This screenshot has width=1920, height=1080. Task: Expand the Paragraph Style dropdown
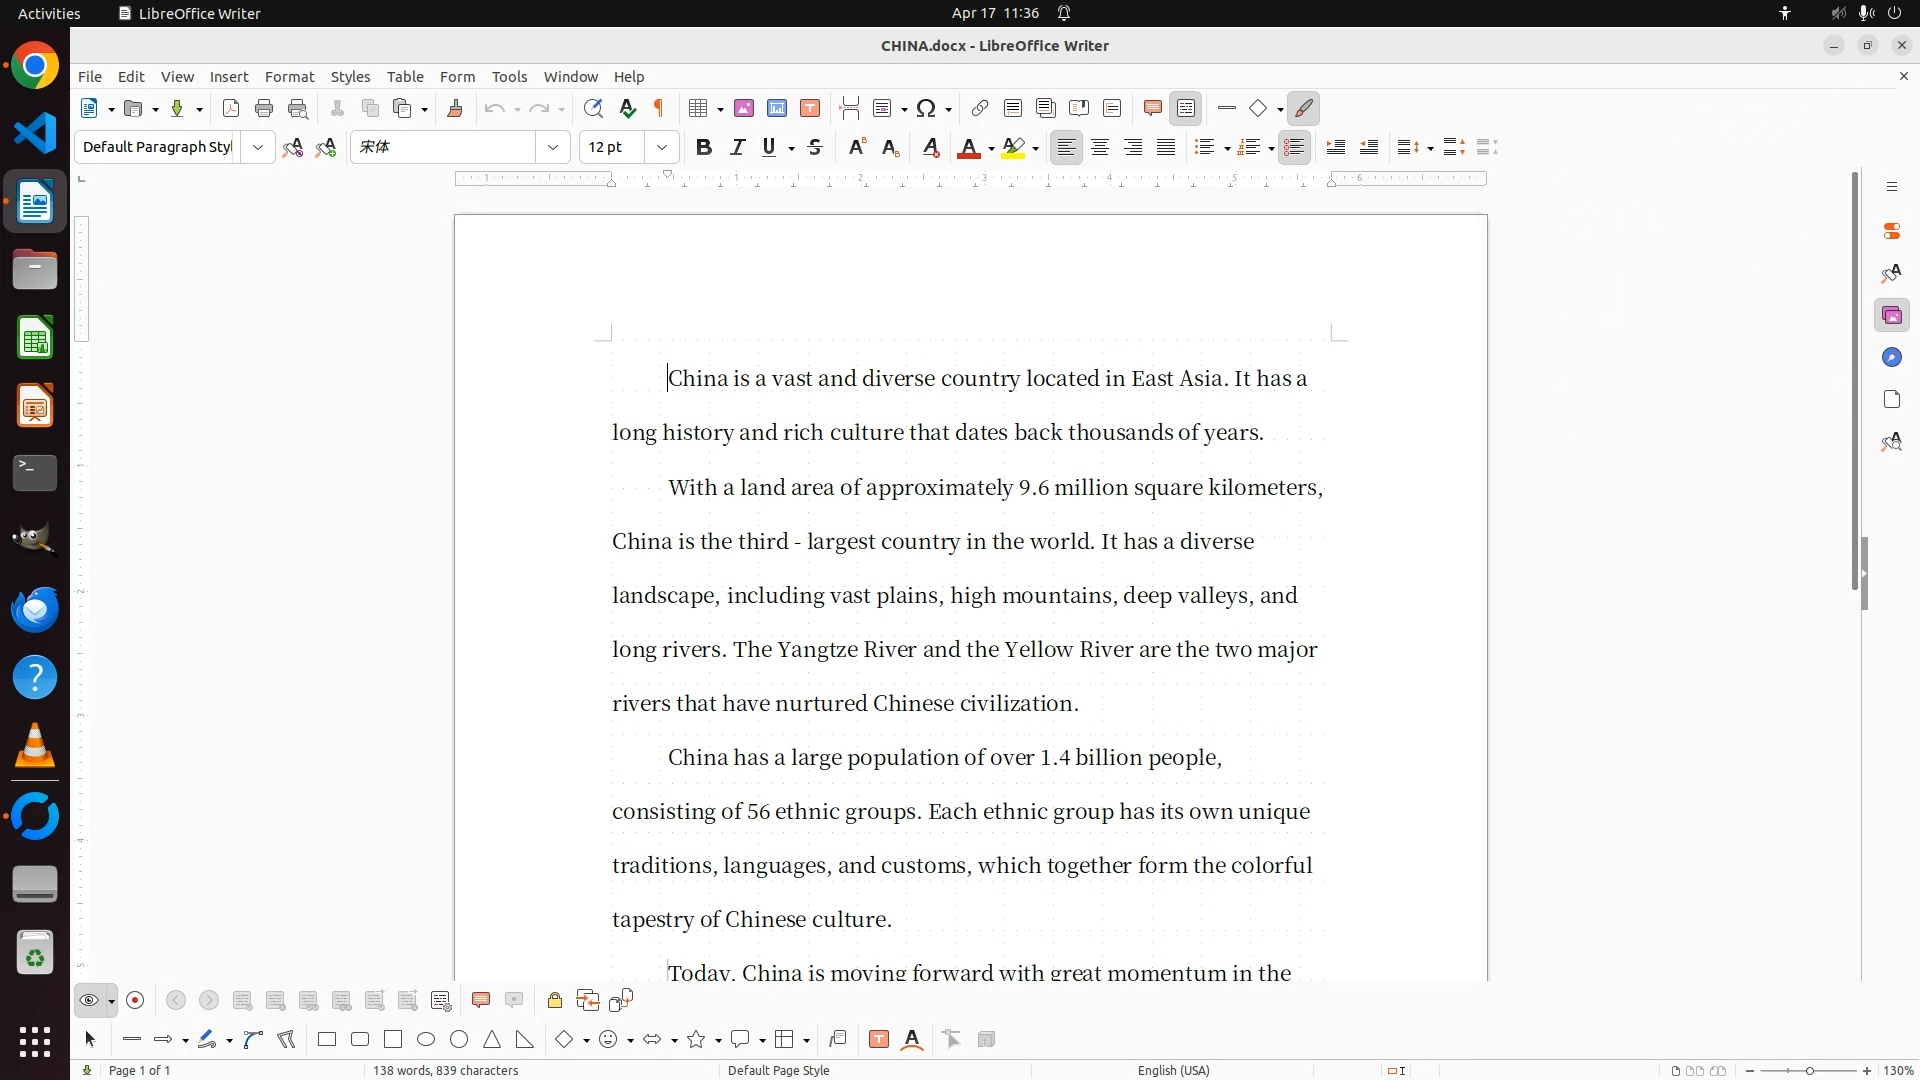258,148
